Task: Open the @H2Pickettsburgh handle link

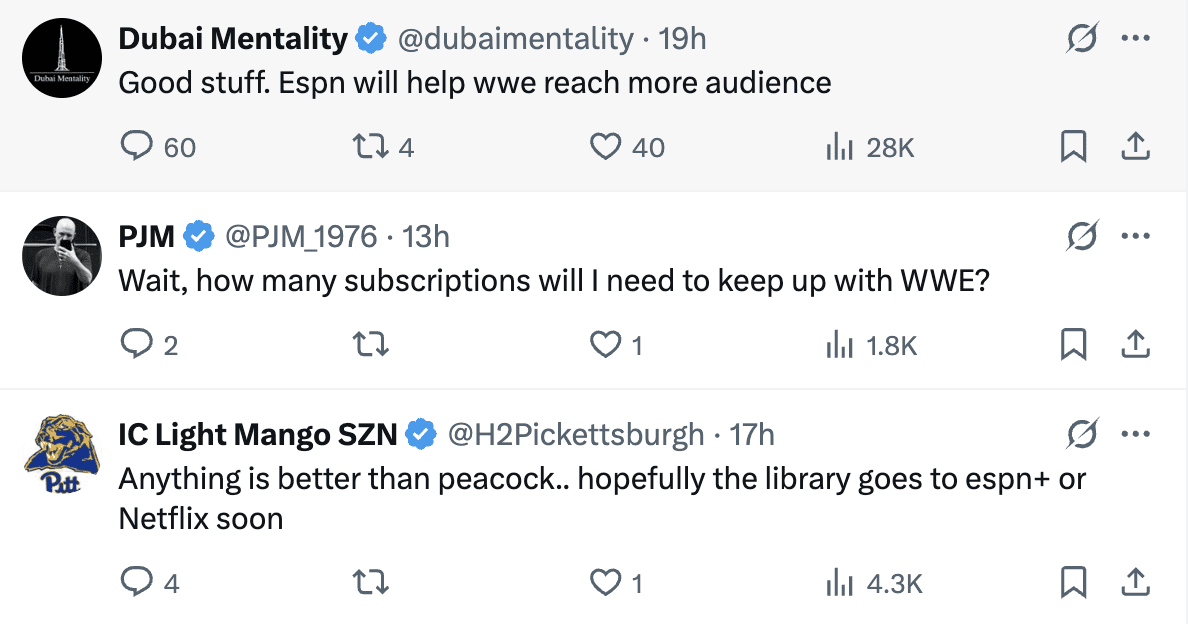Action: pos(575,434)
